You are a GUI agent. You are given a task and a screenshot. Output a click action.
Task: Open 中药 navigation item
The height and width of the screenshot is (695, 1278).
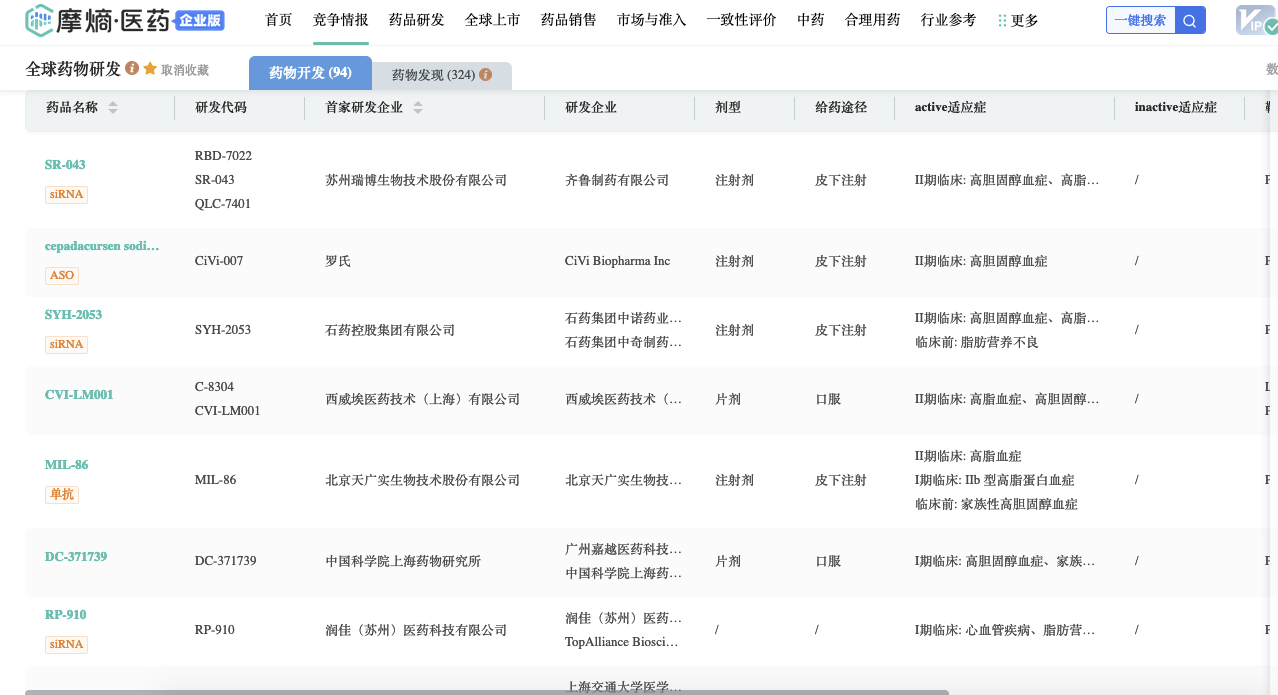810,20
